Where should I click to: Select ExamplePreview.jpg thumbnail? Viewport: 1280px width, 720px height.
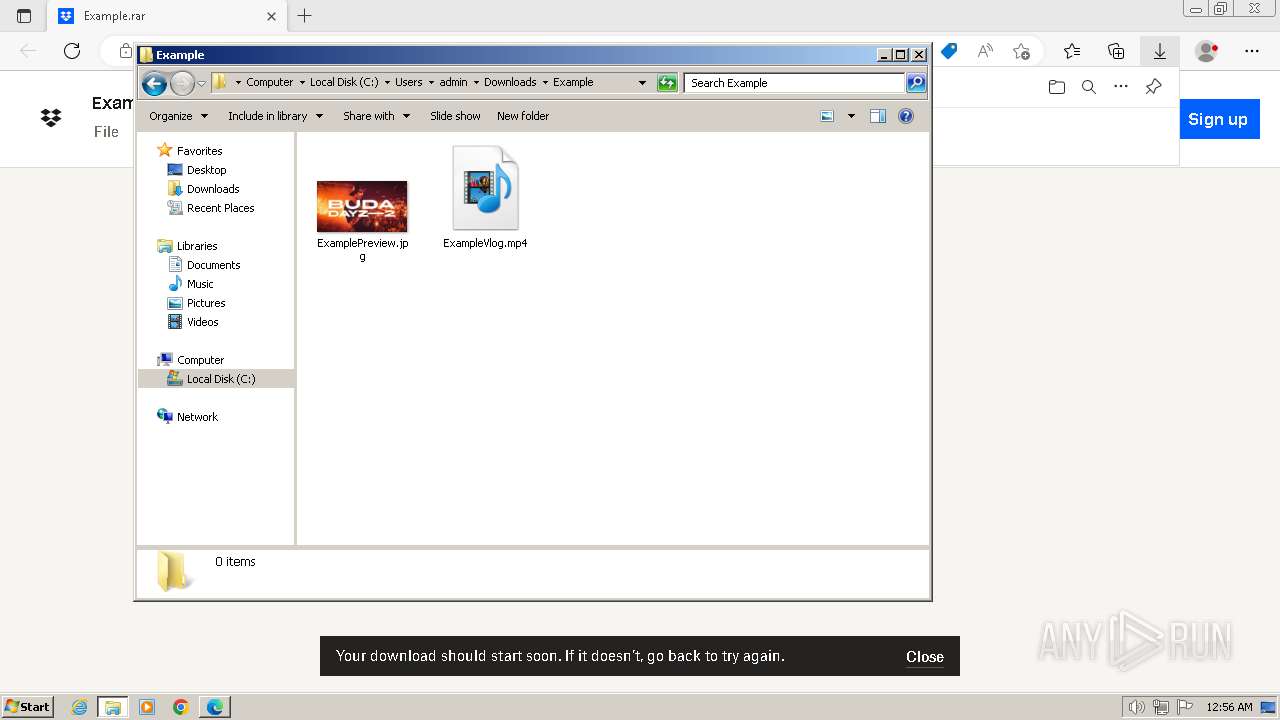tap(362, 206)
